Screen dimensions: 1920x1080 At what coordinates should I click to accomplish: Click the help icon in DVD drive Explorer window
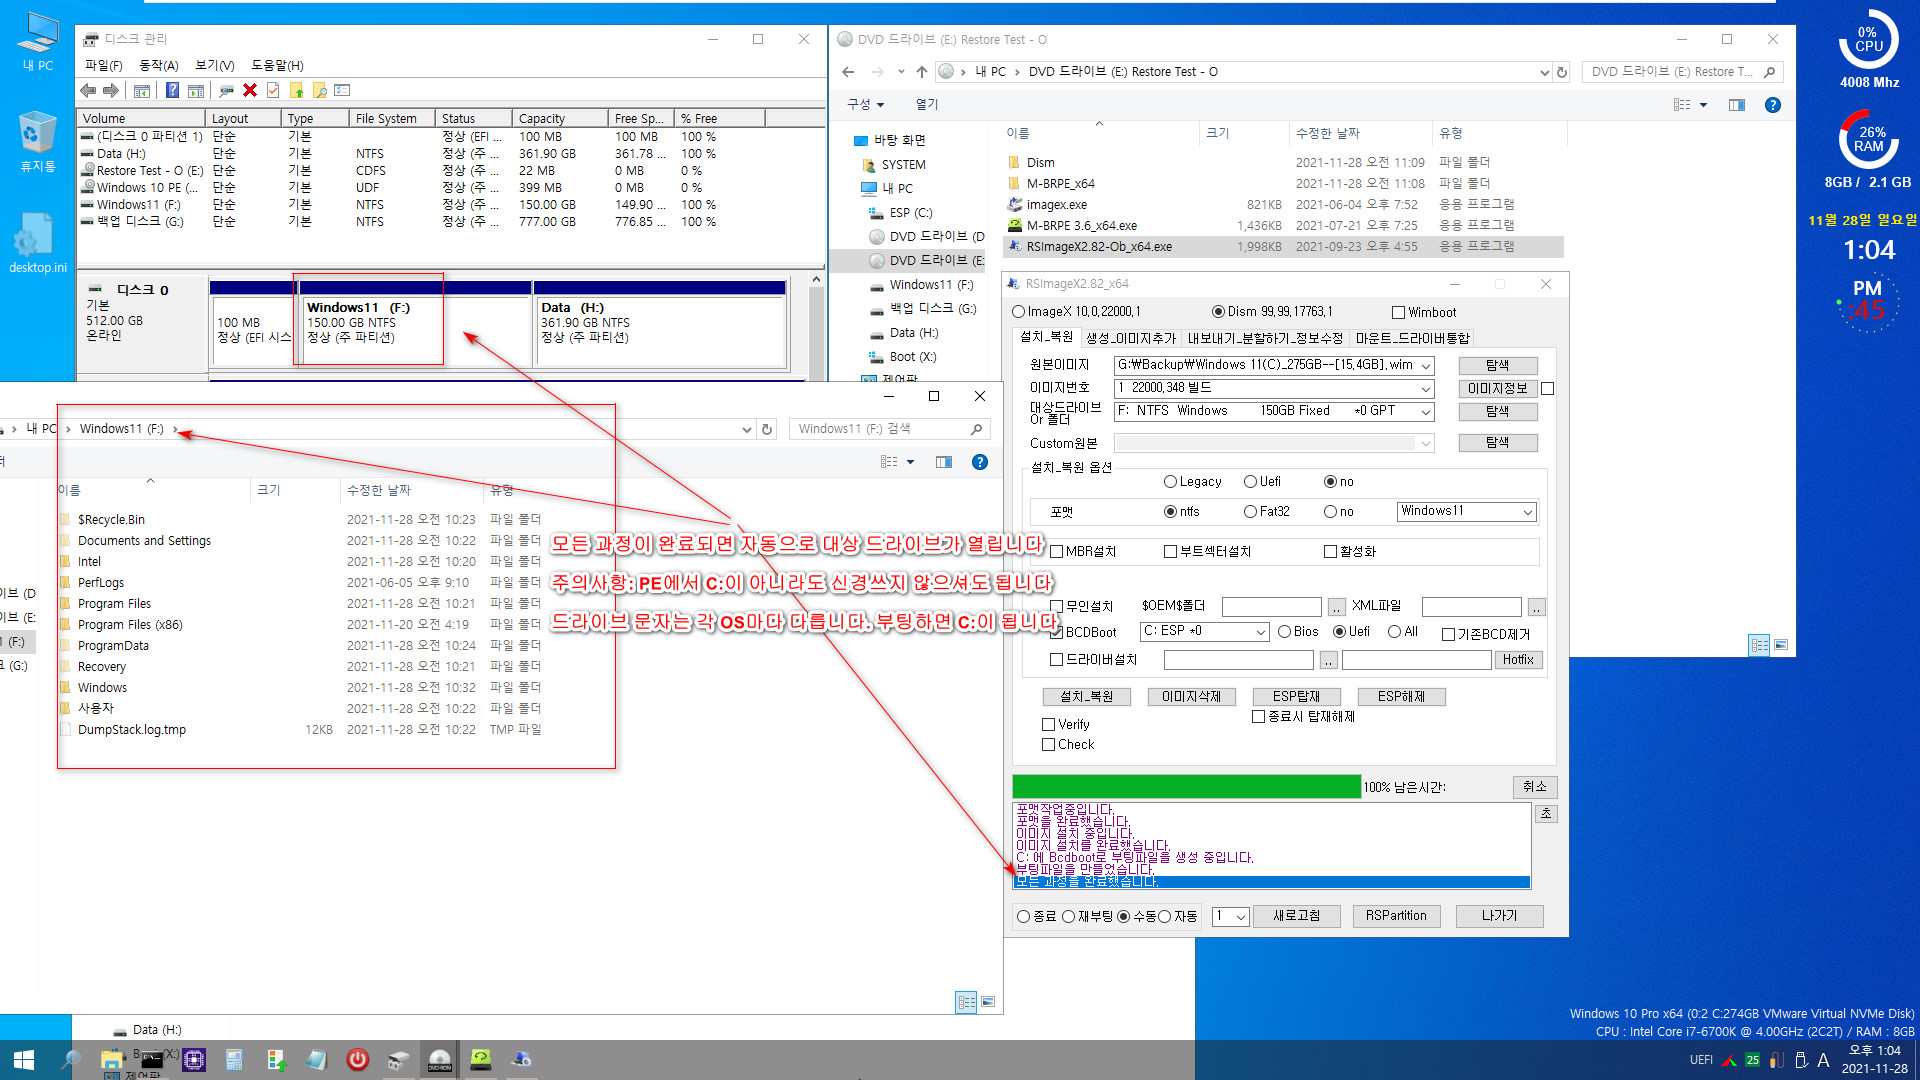(1772, 105)
